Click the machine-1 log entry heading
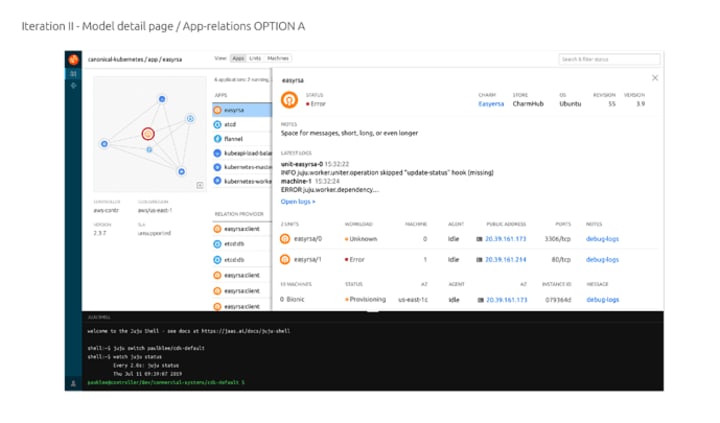Viewport: 720px width, 423px height. click(296, 181)
